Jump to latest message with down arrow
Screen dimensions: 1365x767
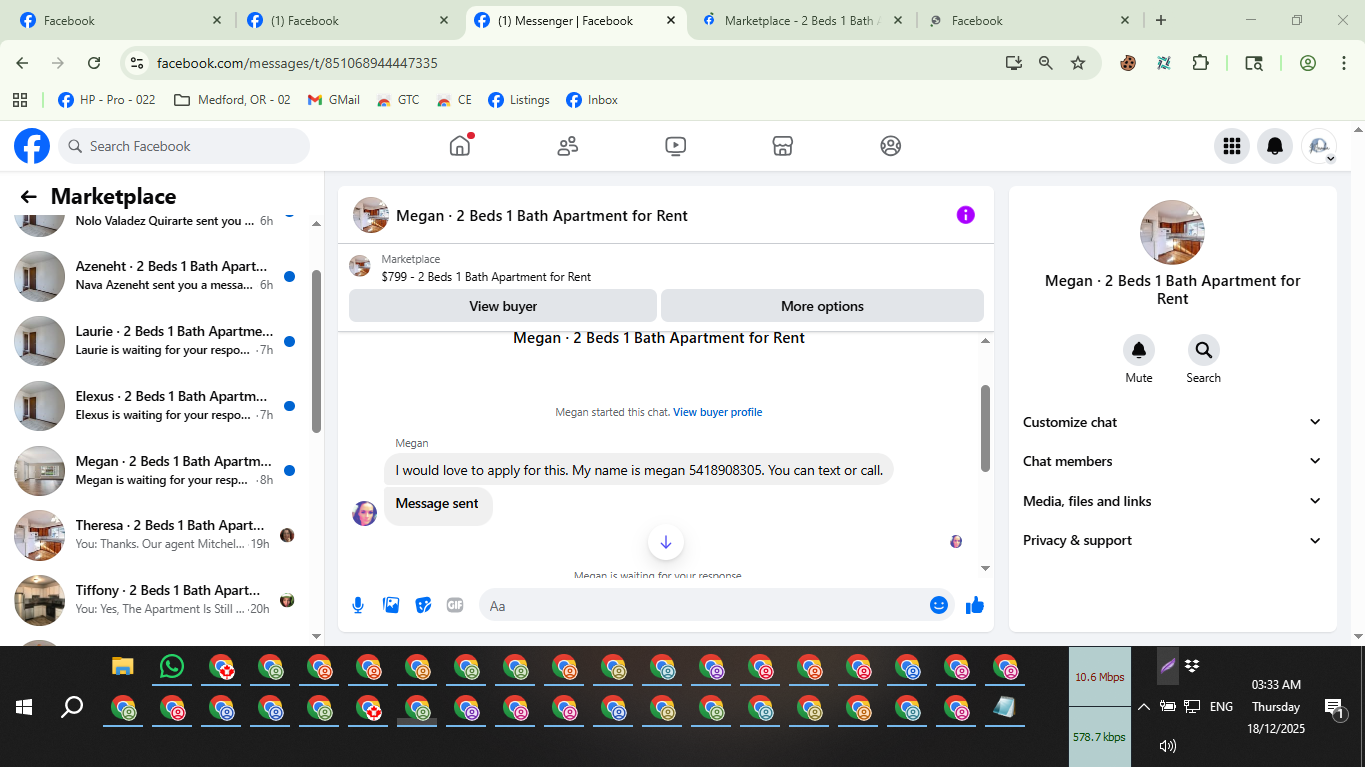point(666,542)
